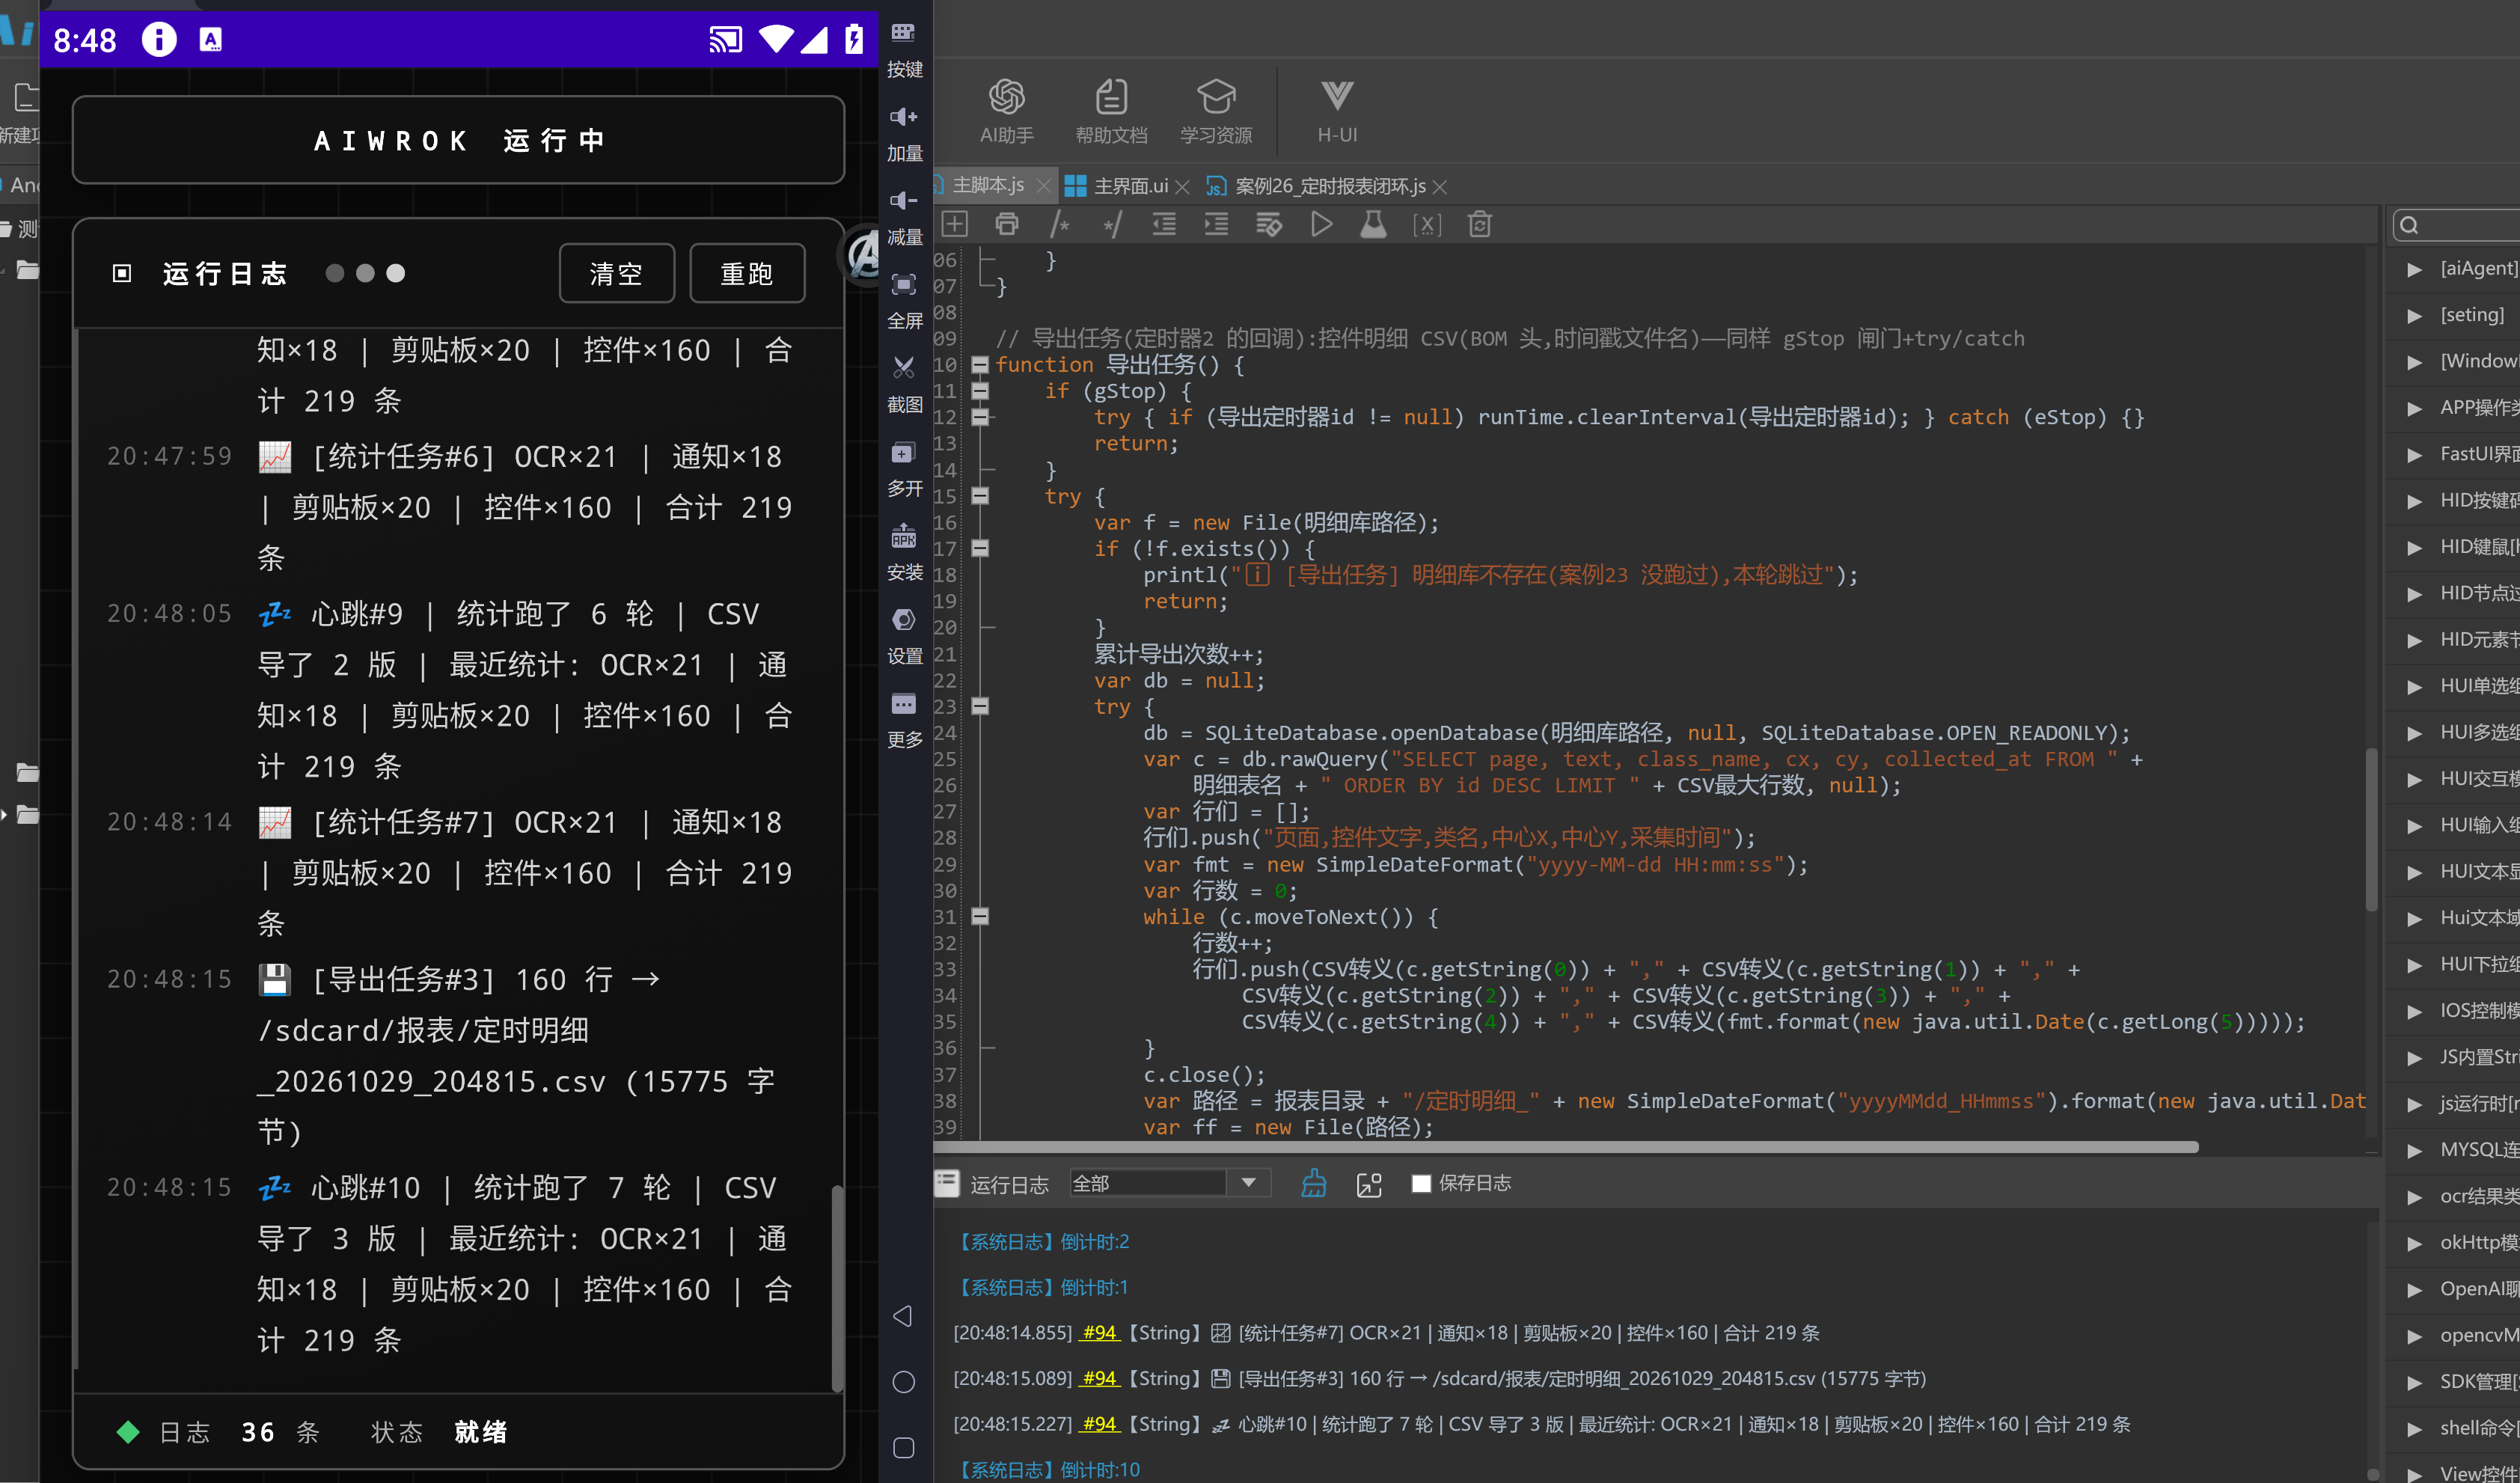
Task: Expand the MYSQL tree node
Action: pos(2414,1150)
